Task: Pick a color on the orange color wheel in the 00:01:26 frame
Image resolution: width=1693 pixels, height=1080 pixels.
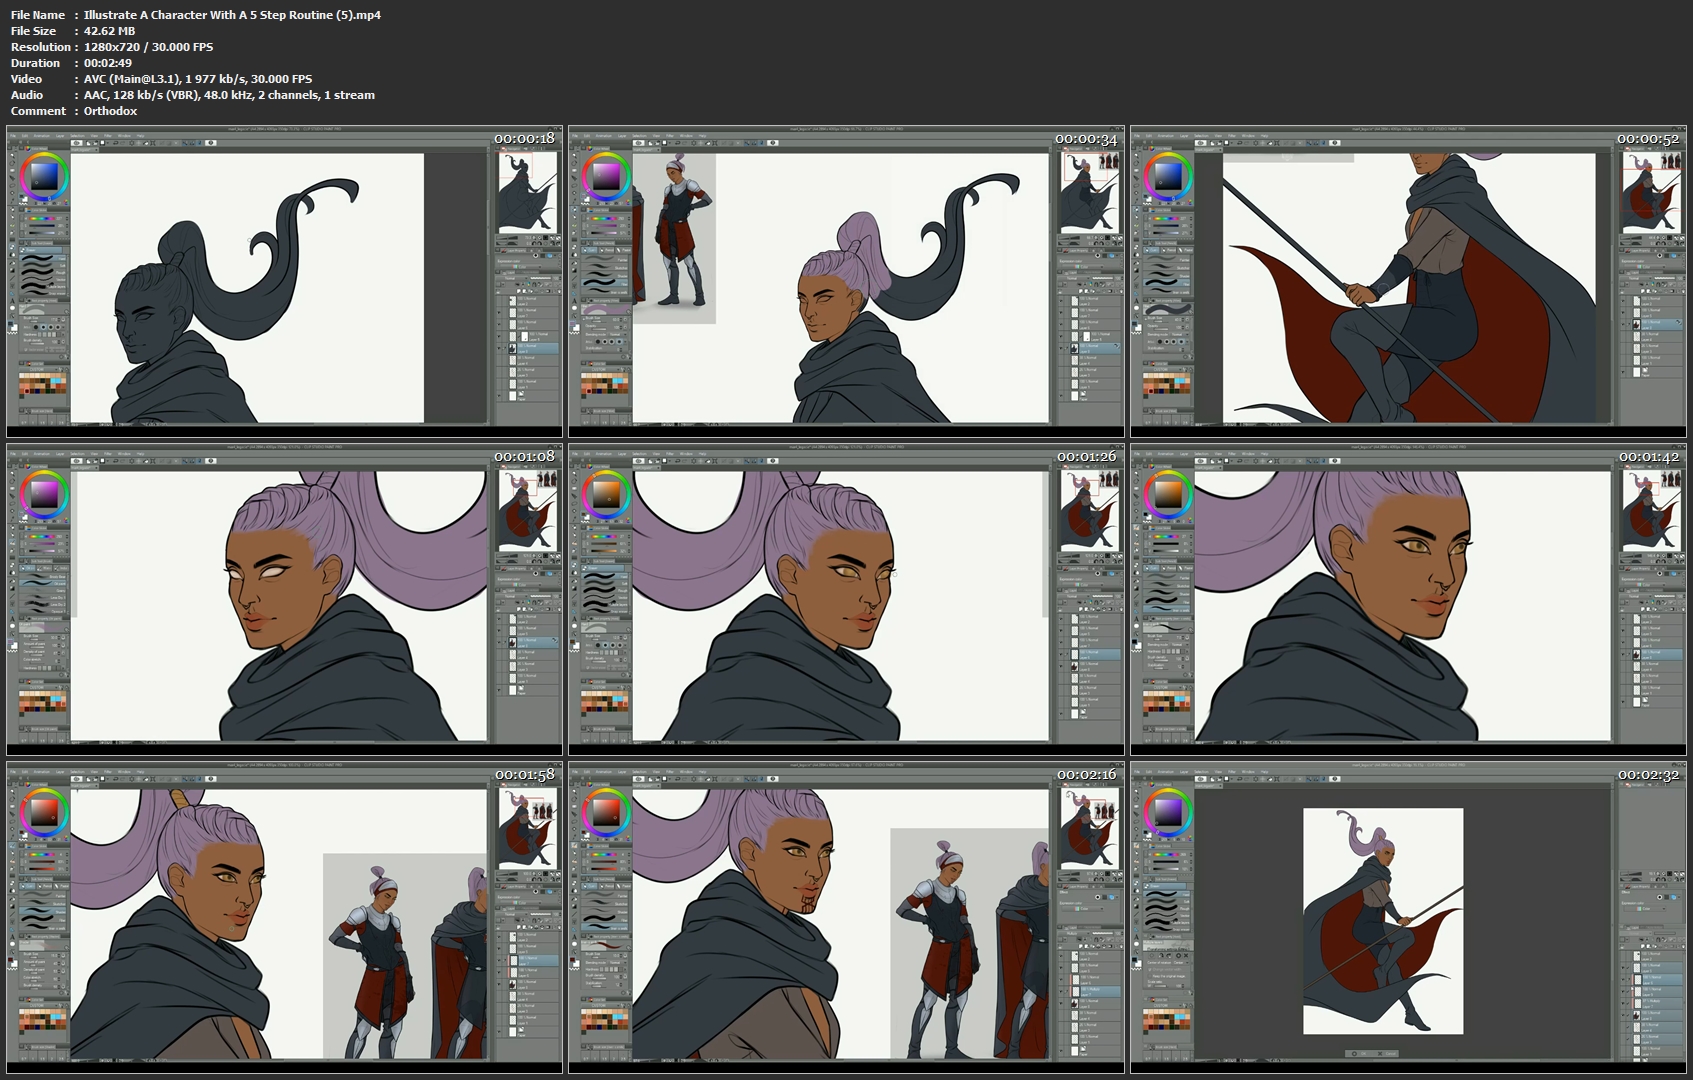Action: tap(606, 495)
